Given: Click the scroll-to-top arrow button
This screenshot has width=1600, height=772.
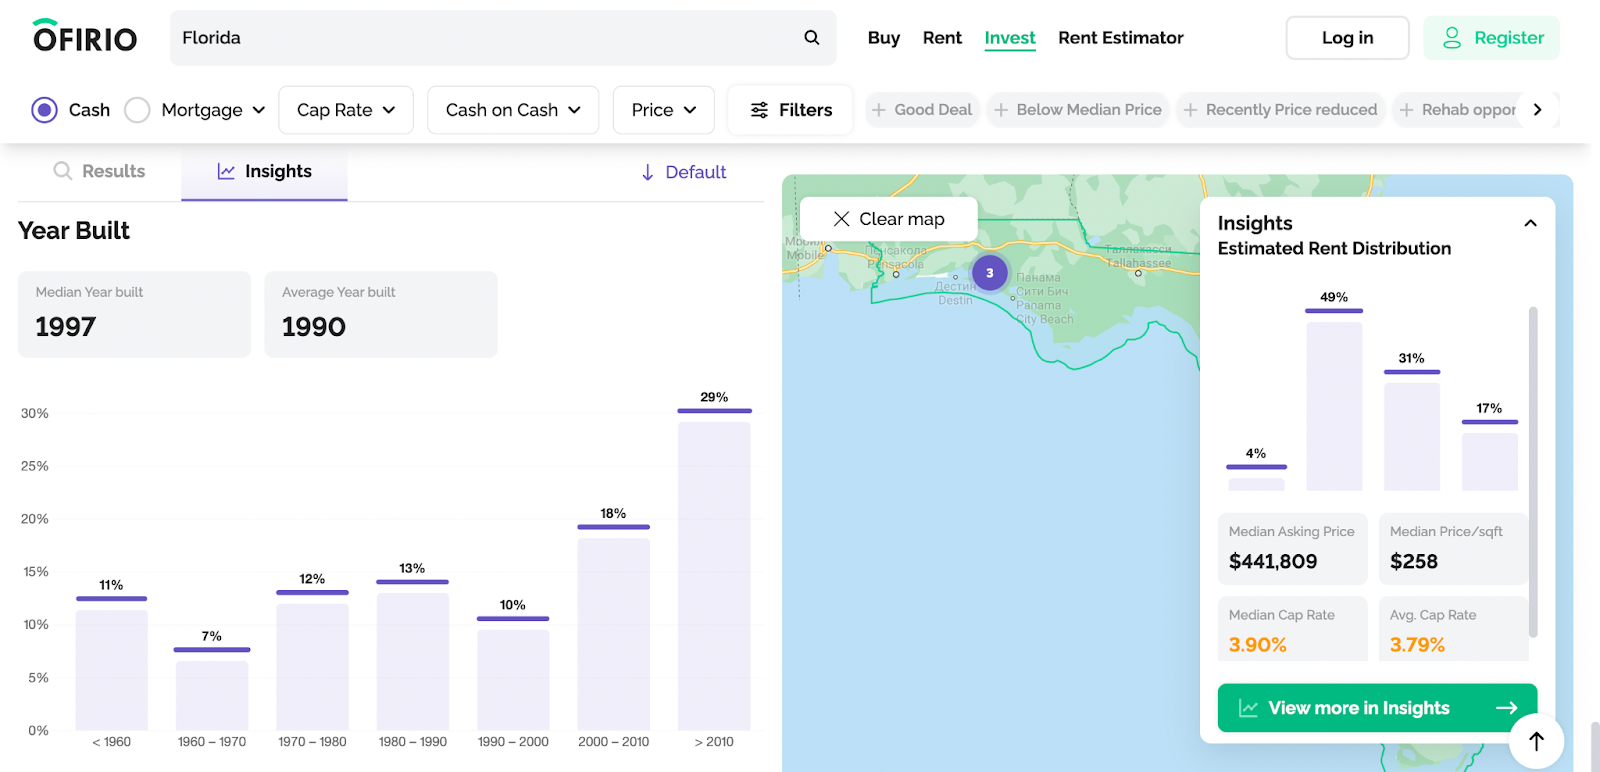Looking at the screenshot, I should click(x=1536, y=741).
